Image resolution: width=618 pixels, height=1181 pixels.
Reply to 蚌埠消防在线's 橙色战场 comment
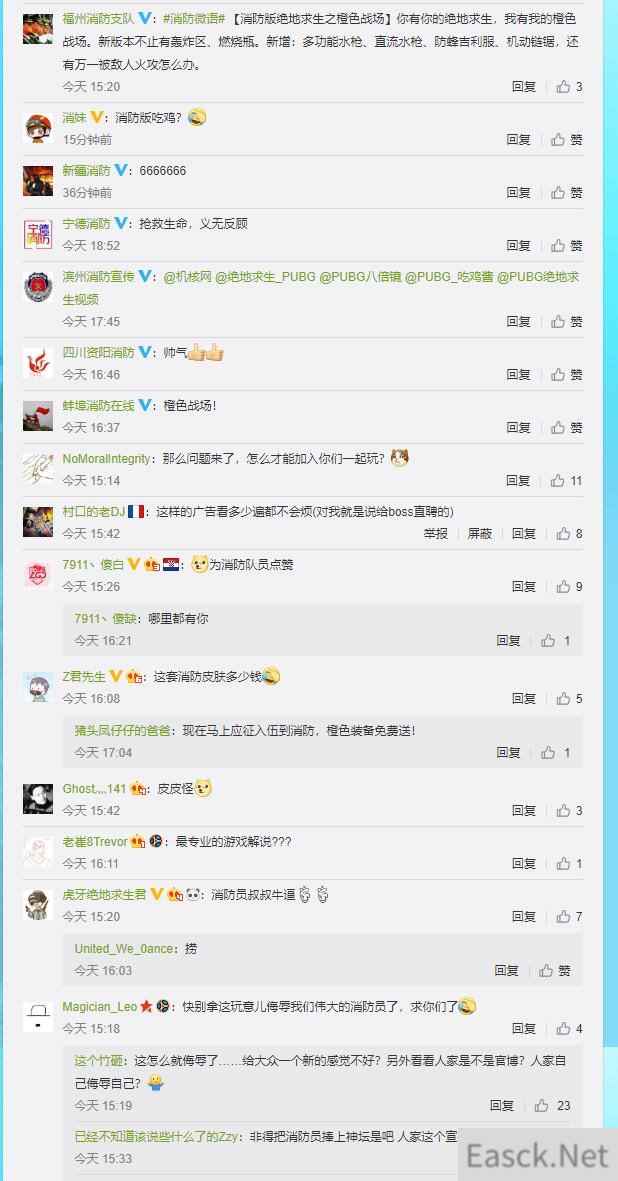519,428
